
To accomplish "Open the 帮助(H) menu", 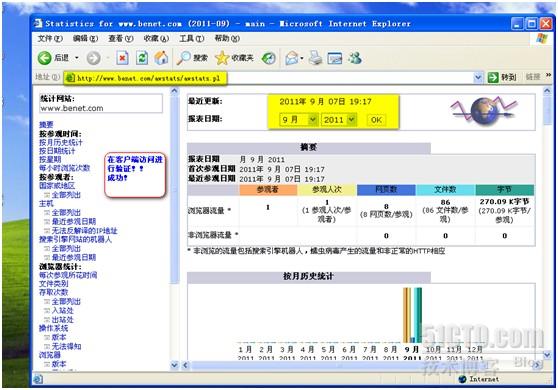I will 227,38.
